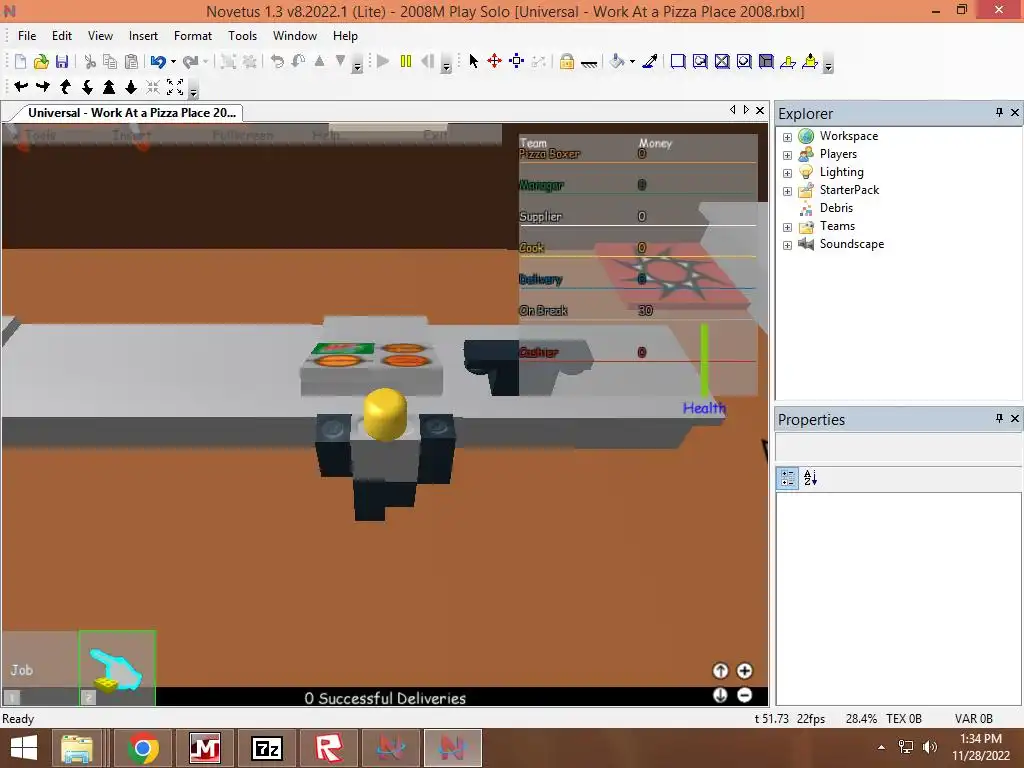The width and height of the screenshot is (1024, 768).
Task: Apply the smooth surface tool
Action: point(678,61)
